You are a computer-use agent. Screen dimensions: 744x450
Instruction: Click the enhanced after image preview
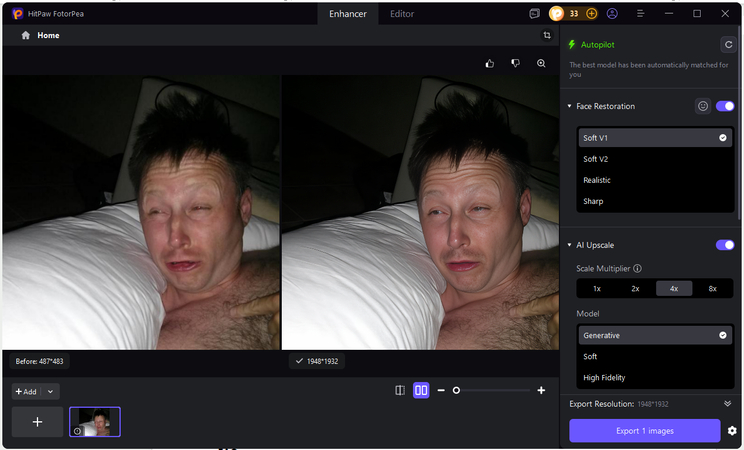(420, 213)
